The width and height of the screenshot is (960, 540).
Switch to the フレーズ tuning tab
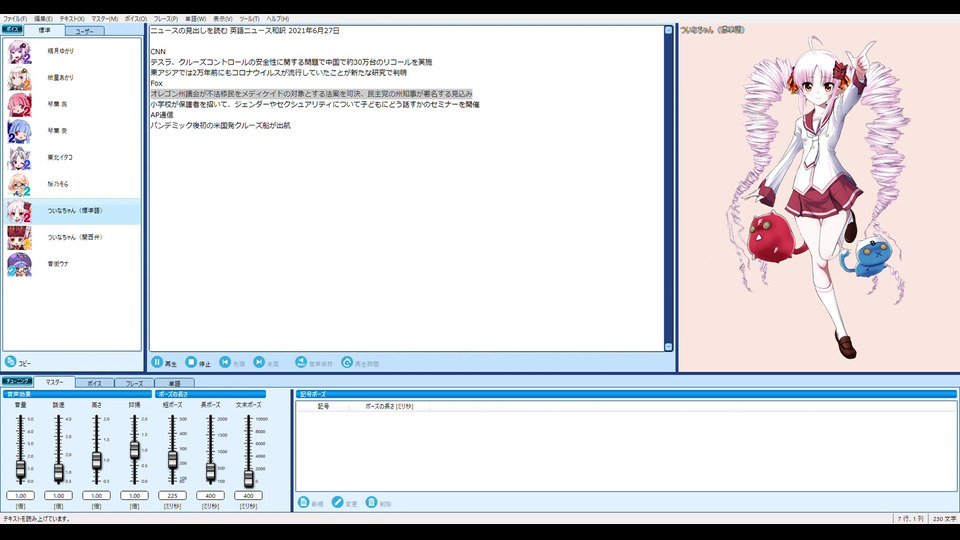135,383
